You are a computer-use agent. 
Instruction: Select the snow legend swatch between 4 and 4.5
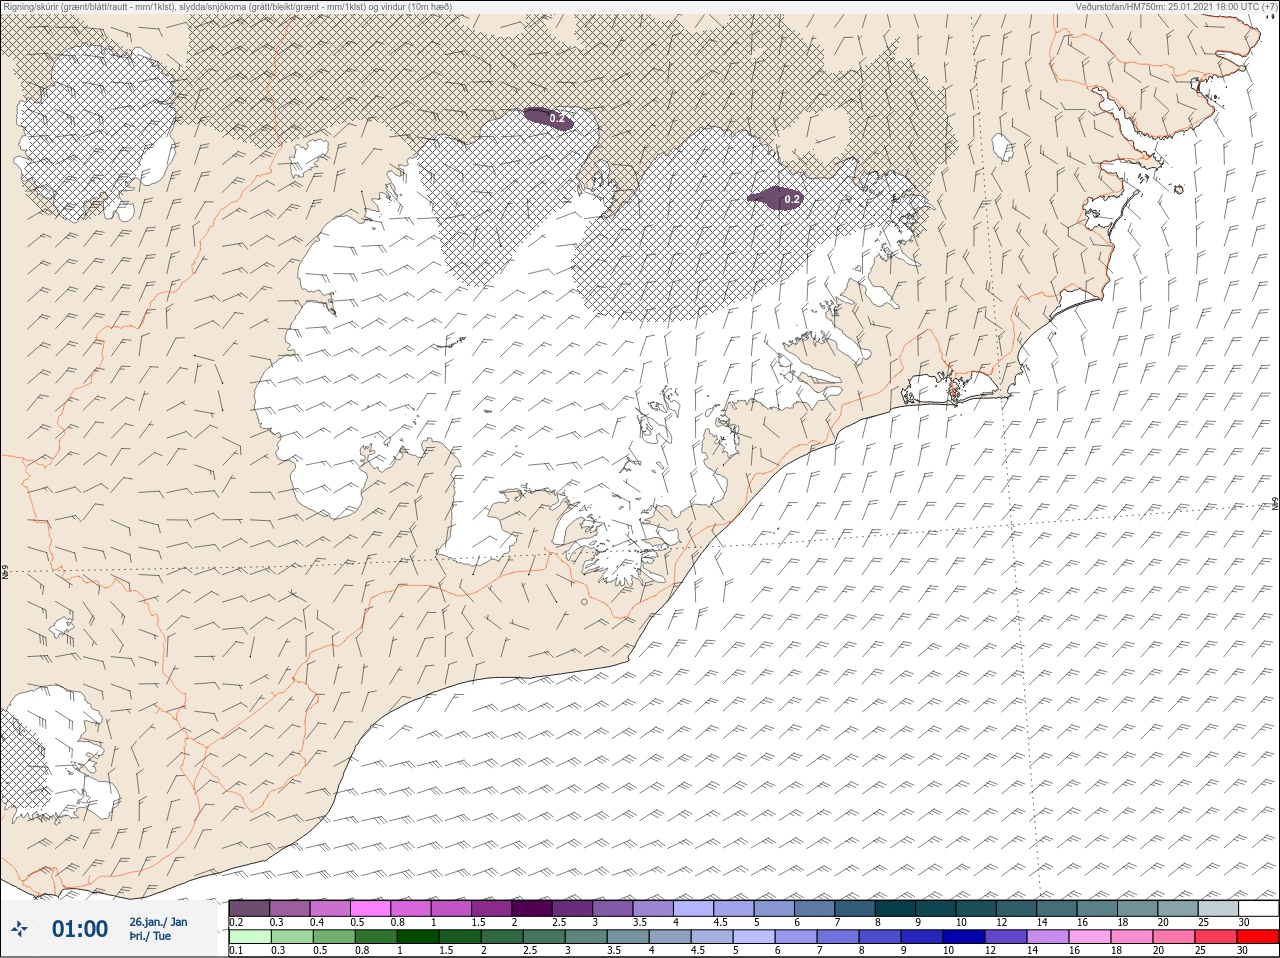click(694, 908)
